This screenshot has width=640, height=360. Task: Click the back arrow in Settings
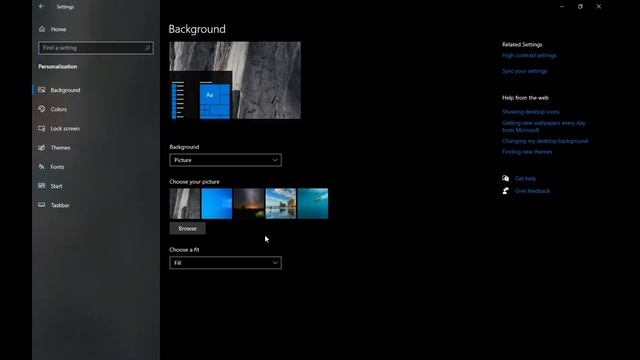(x=42, y=7)
